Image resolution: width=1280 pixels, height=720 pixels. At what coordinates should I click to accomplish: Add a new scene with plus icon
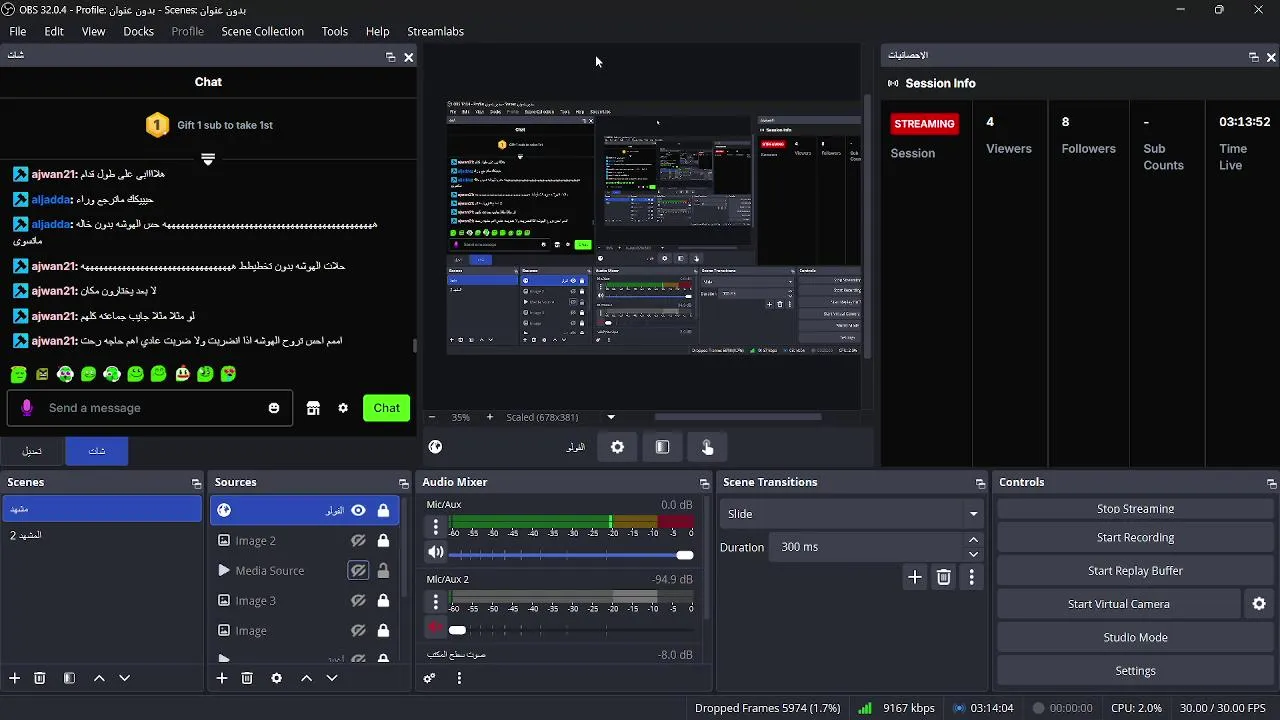click(x=15, y=678)
